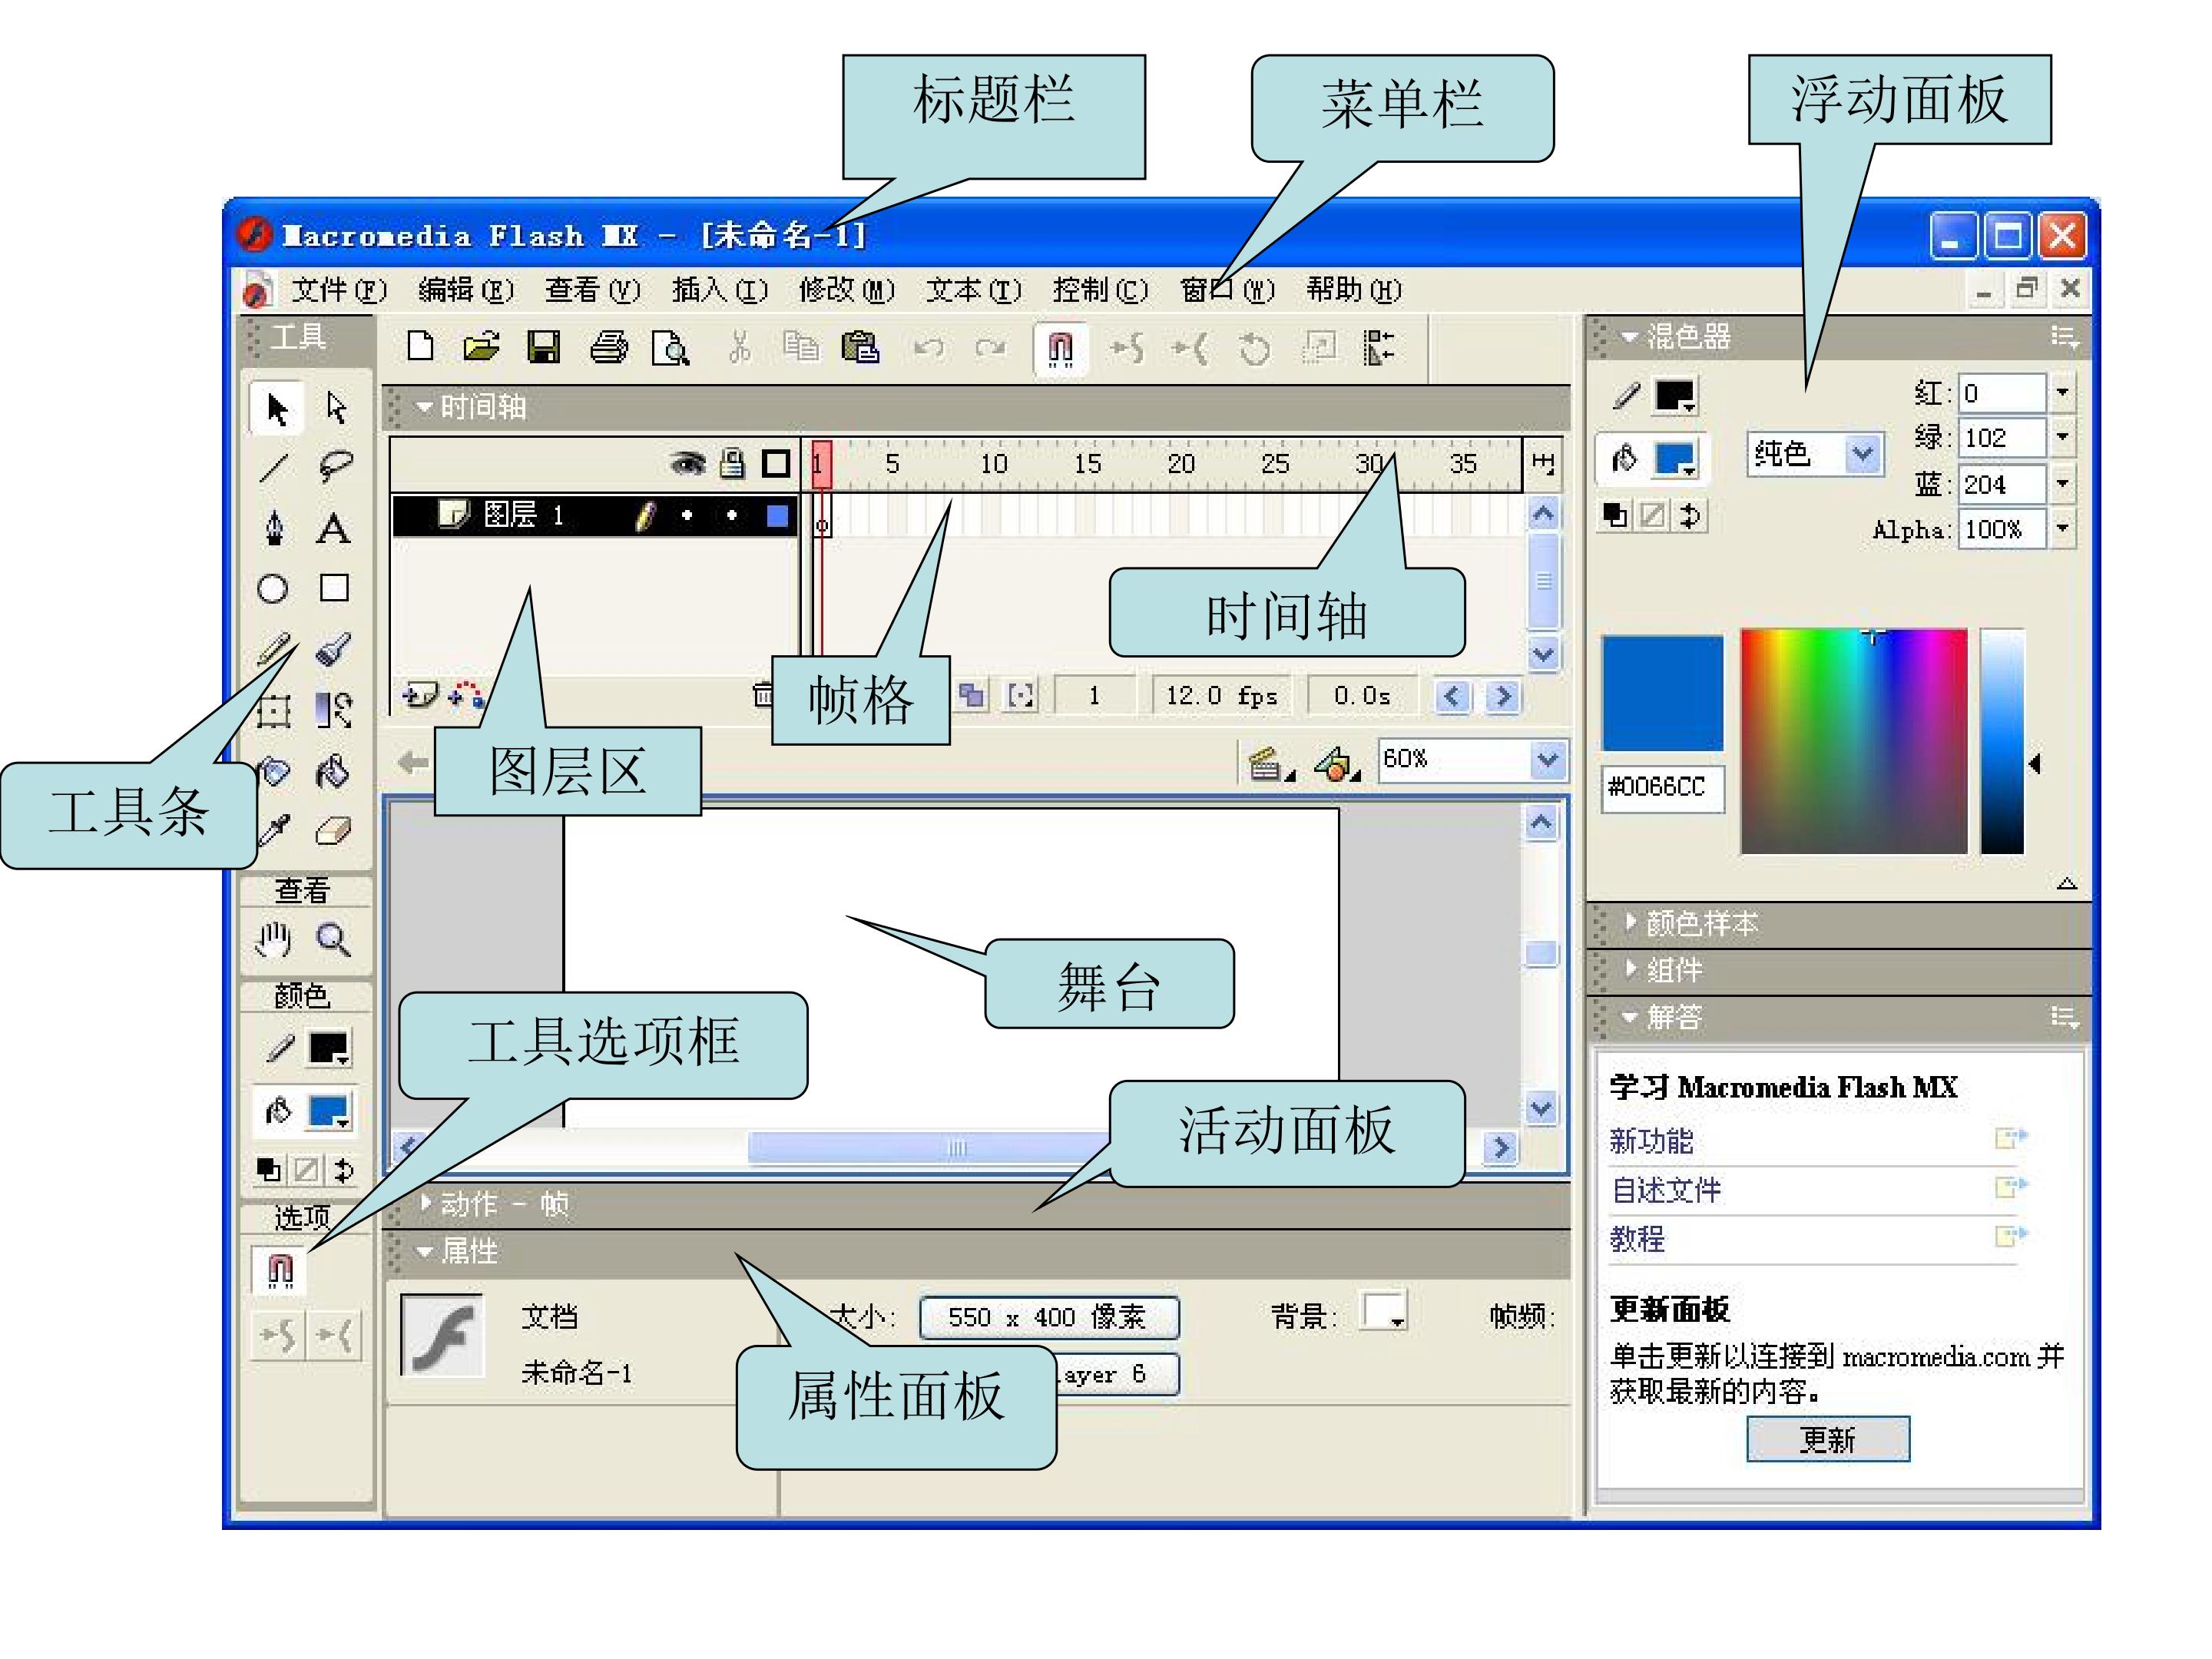Toggle the eye show/hide all layers icon
The width and height of the screenshot is (2212, 1659).
(x=687, y=463)
